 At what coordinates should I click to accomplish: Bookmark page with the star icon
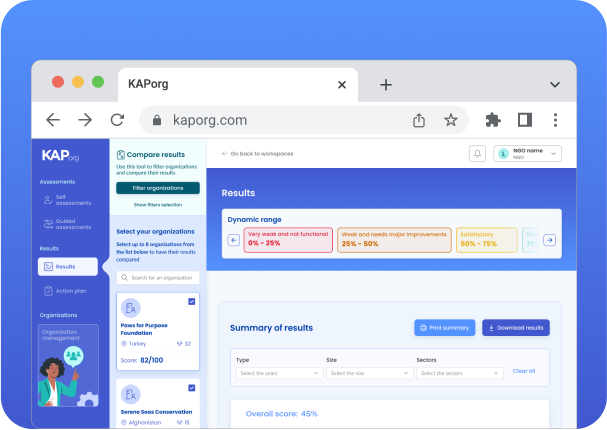(450, 120)
